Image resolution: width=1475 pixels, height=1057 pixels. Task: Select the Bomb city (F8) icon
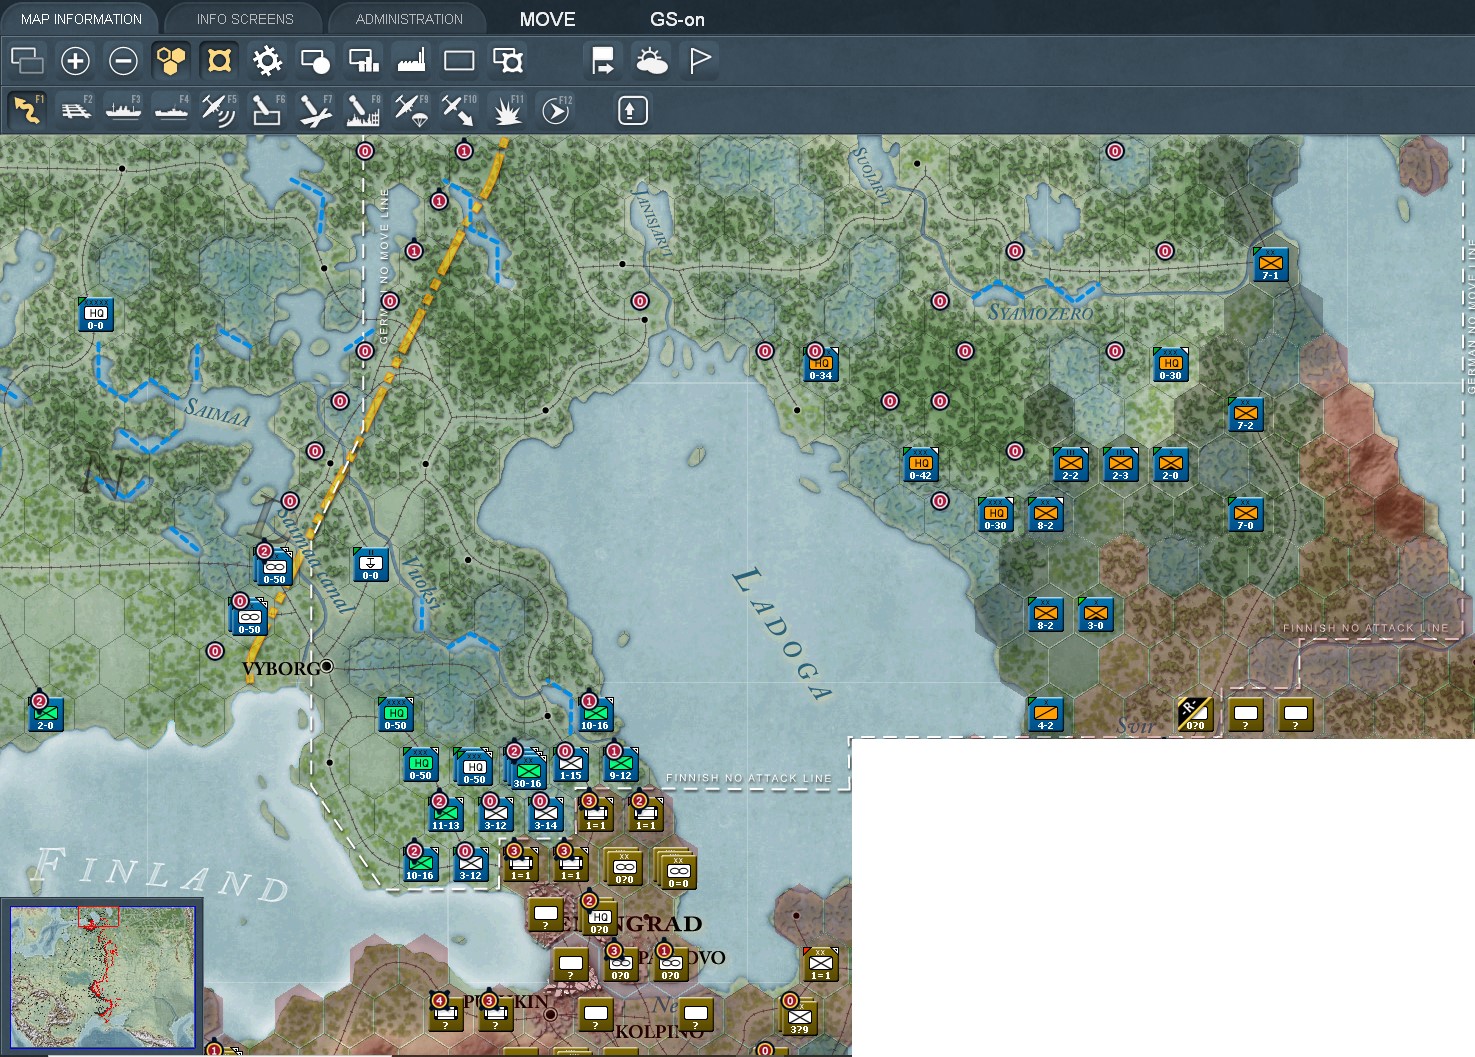click(363, 110)
